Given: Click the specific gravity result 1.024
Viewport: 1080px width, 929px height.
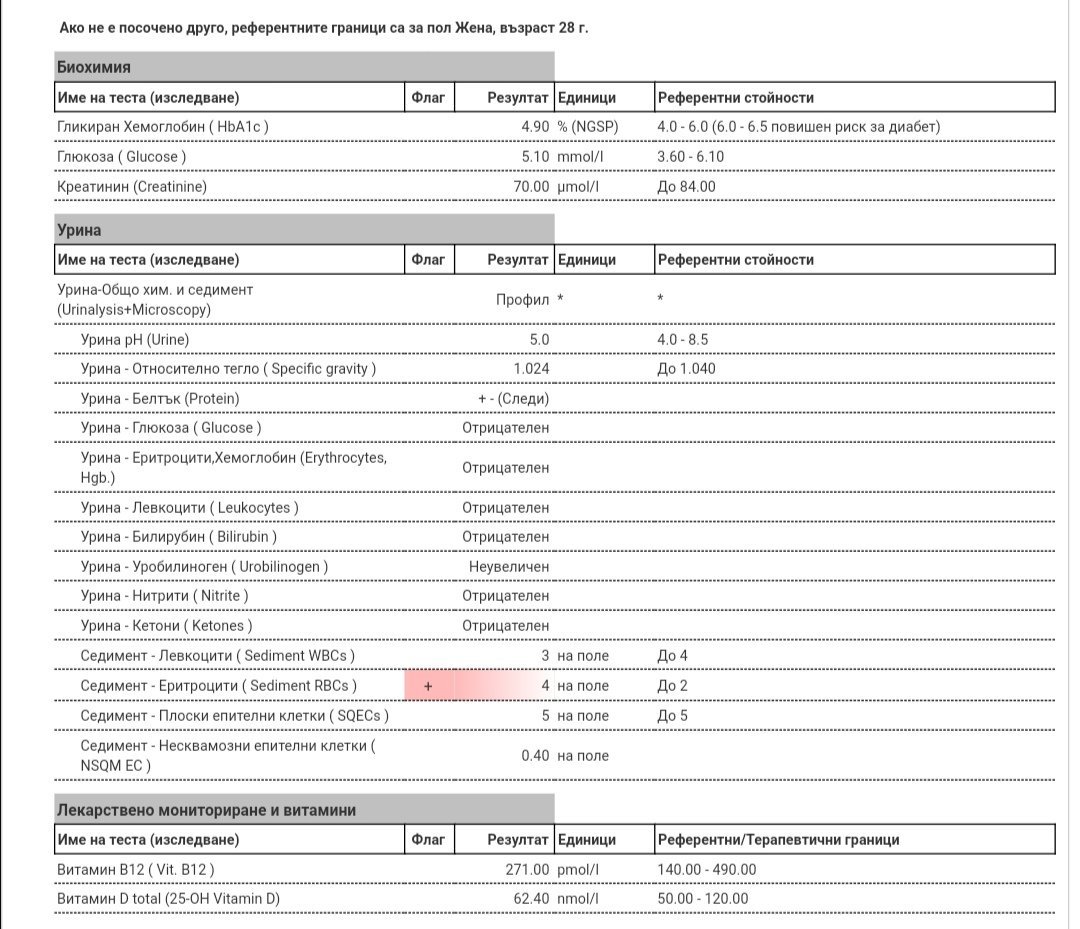Looking at the screenshot, I should tap(531, 369).
